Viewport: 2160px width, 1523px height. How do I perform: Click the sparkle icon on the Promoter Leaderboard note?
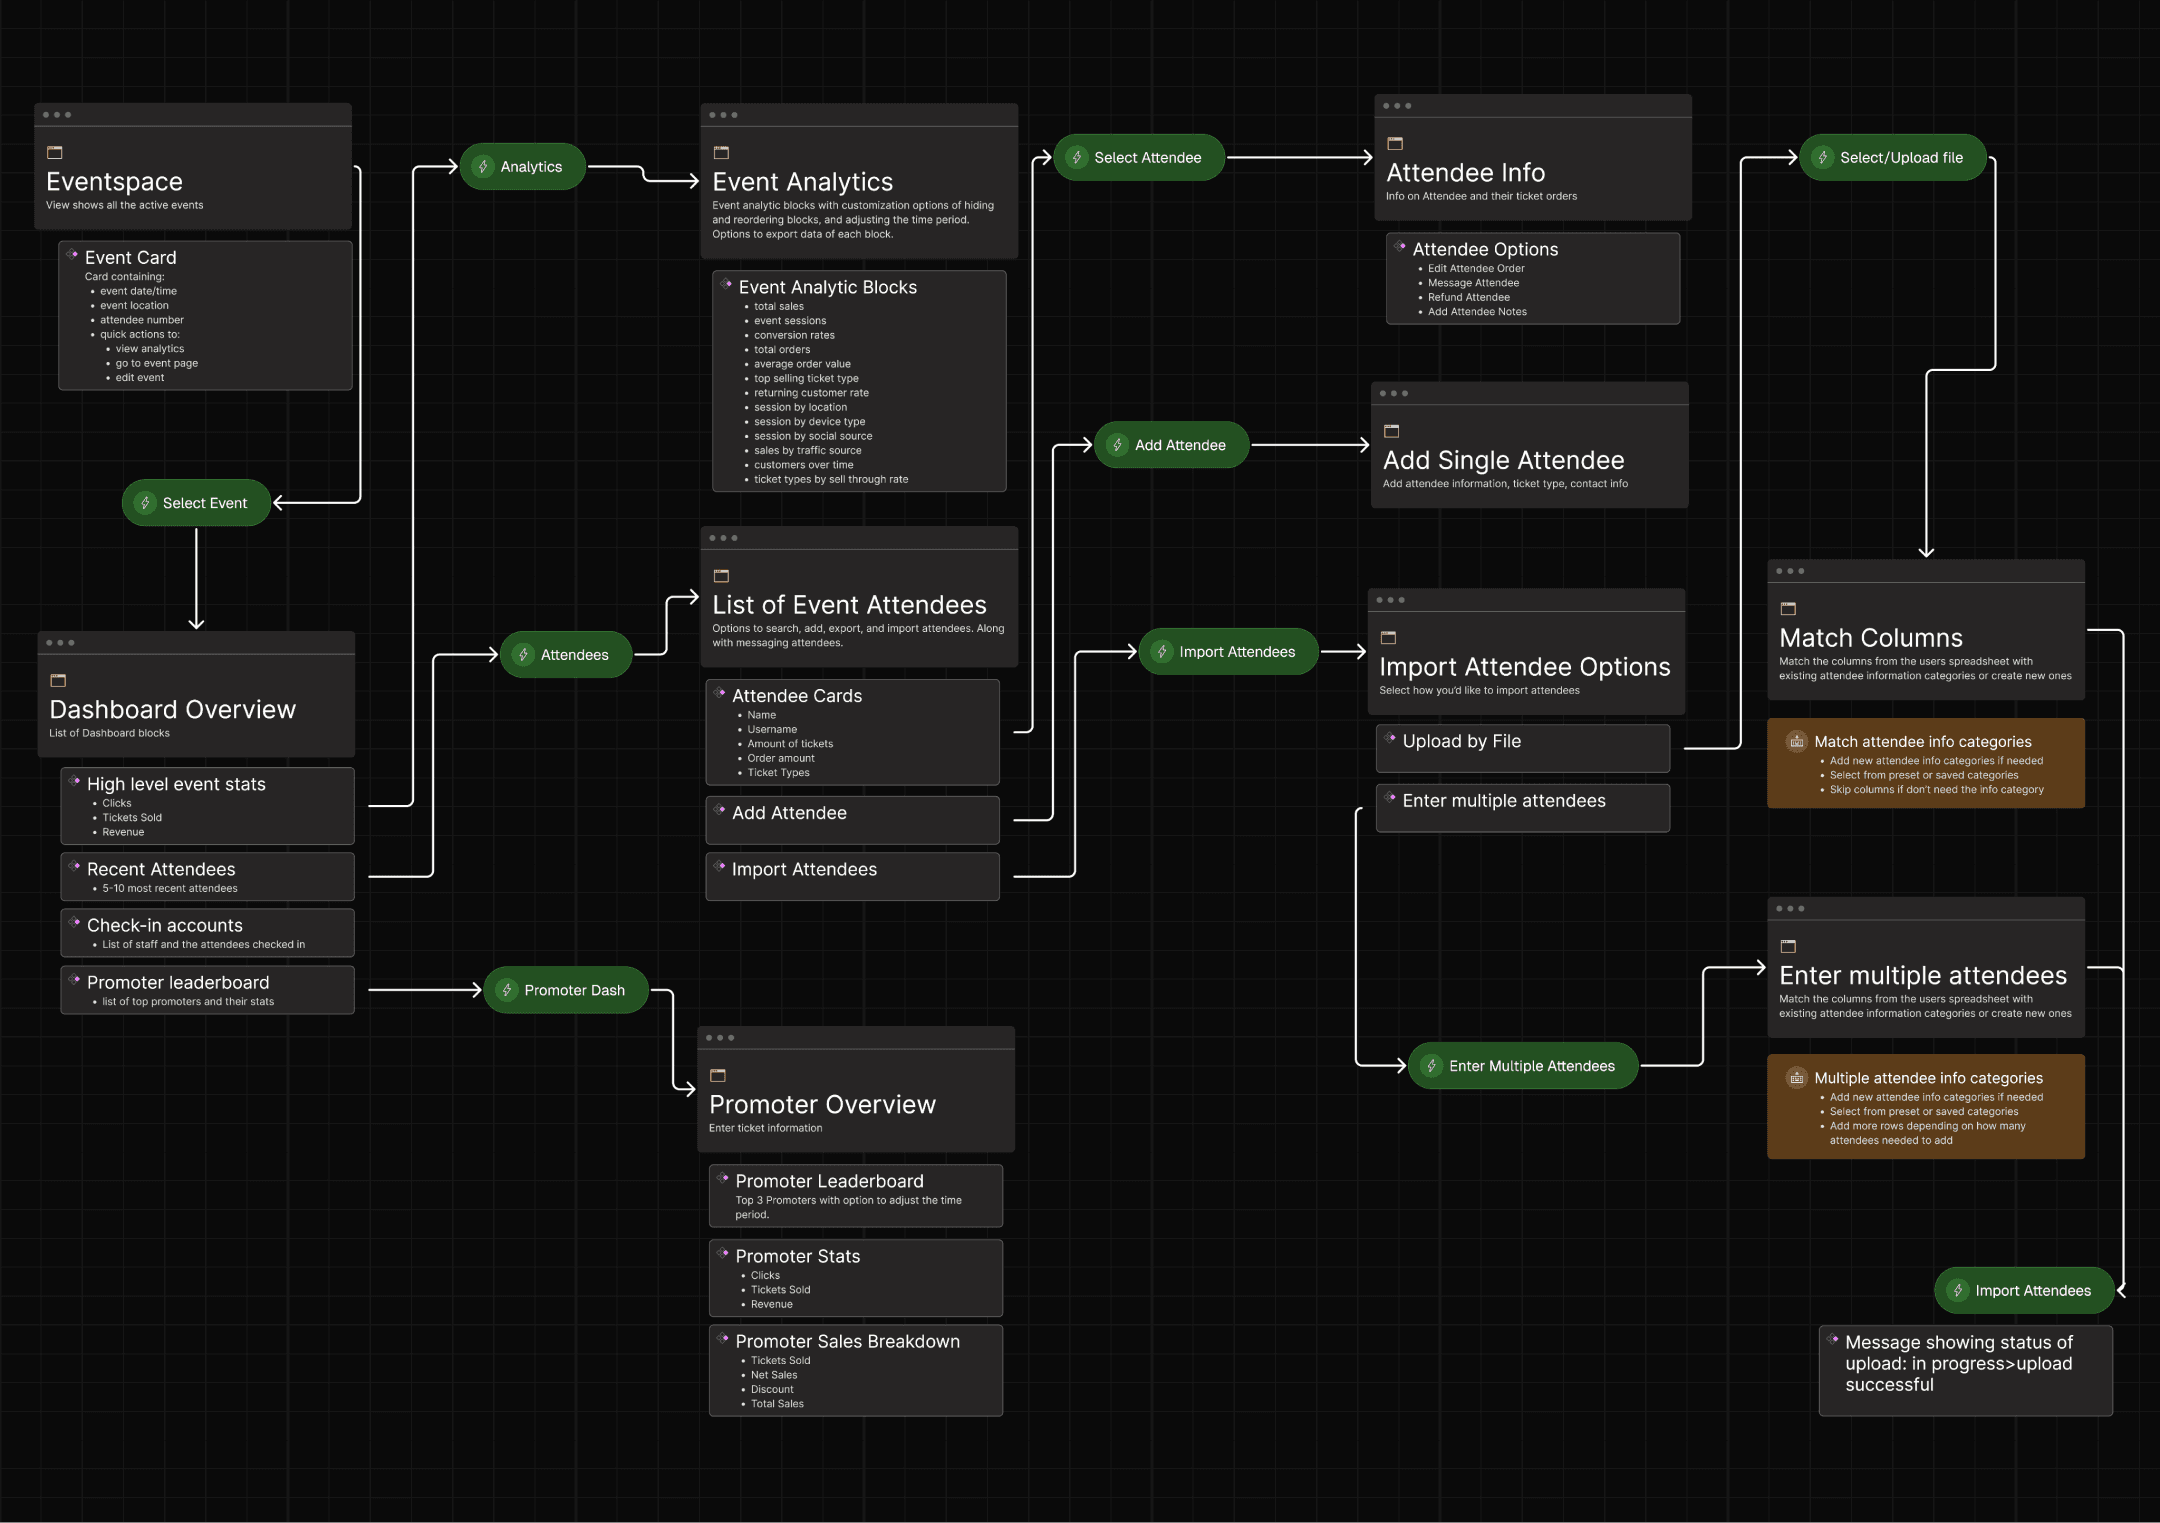(x=722, y=1180)
